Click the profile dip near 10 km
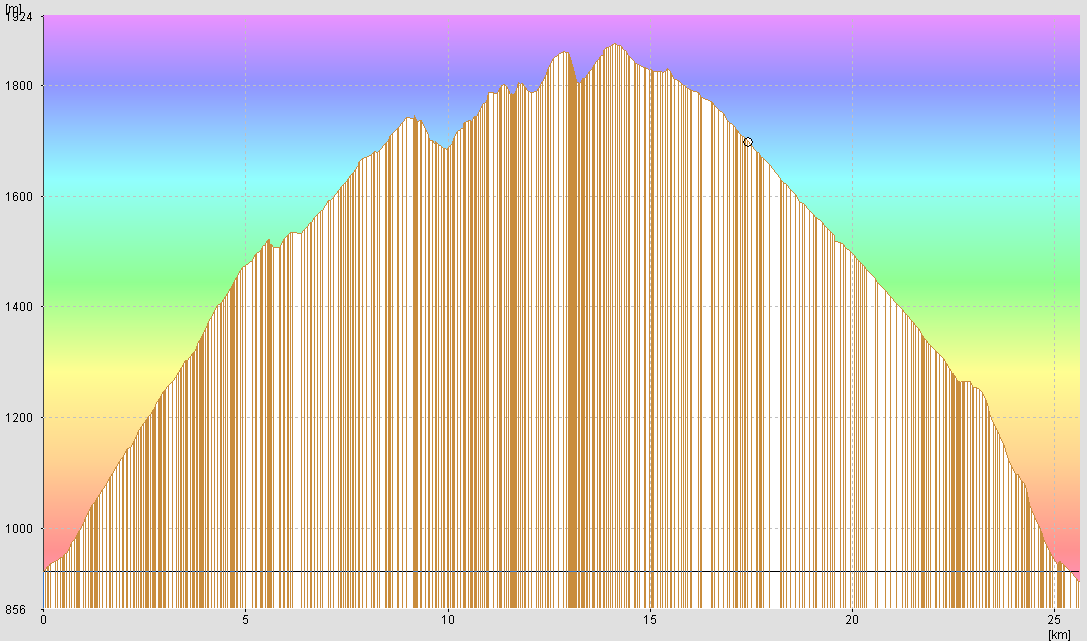 (446, 148)
